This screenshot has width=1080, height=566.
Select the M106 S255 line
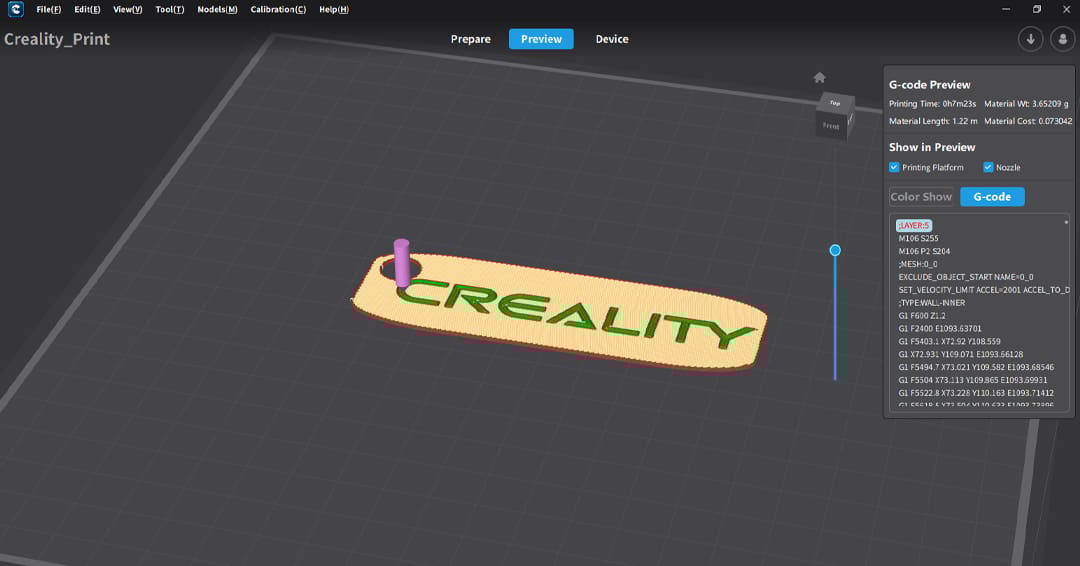point(918,238)
